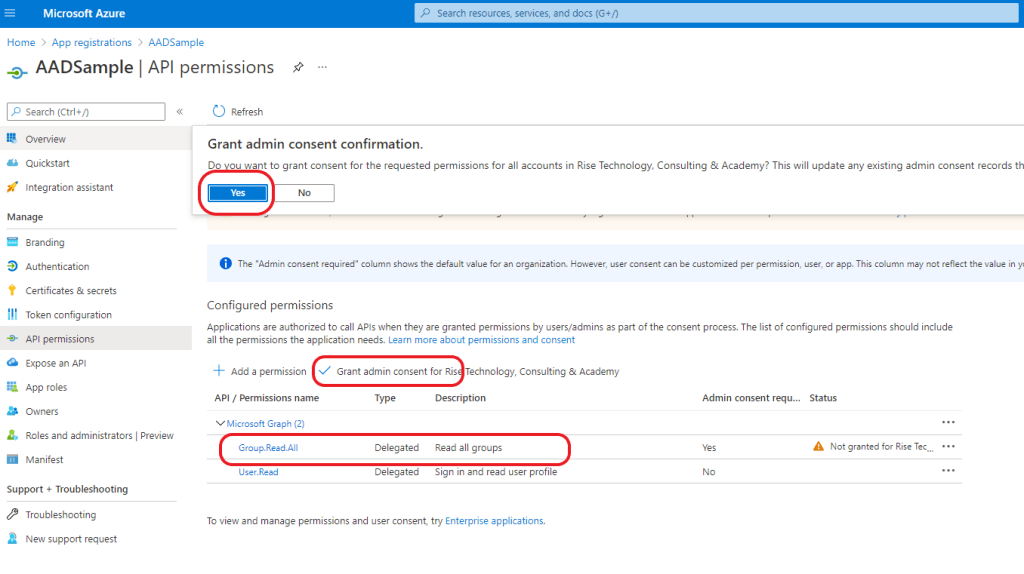Open the User.Read permission link

click(258, 472)
